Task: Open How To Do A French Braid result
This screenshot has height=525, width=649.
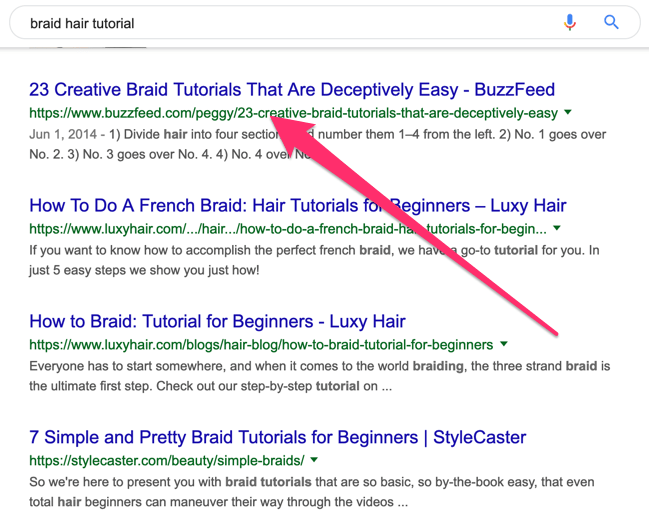Action: click(298, 205)
